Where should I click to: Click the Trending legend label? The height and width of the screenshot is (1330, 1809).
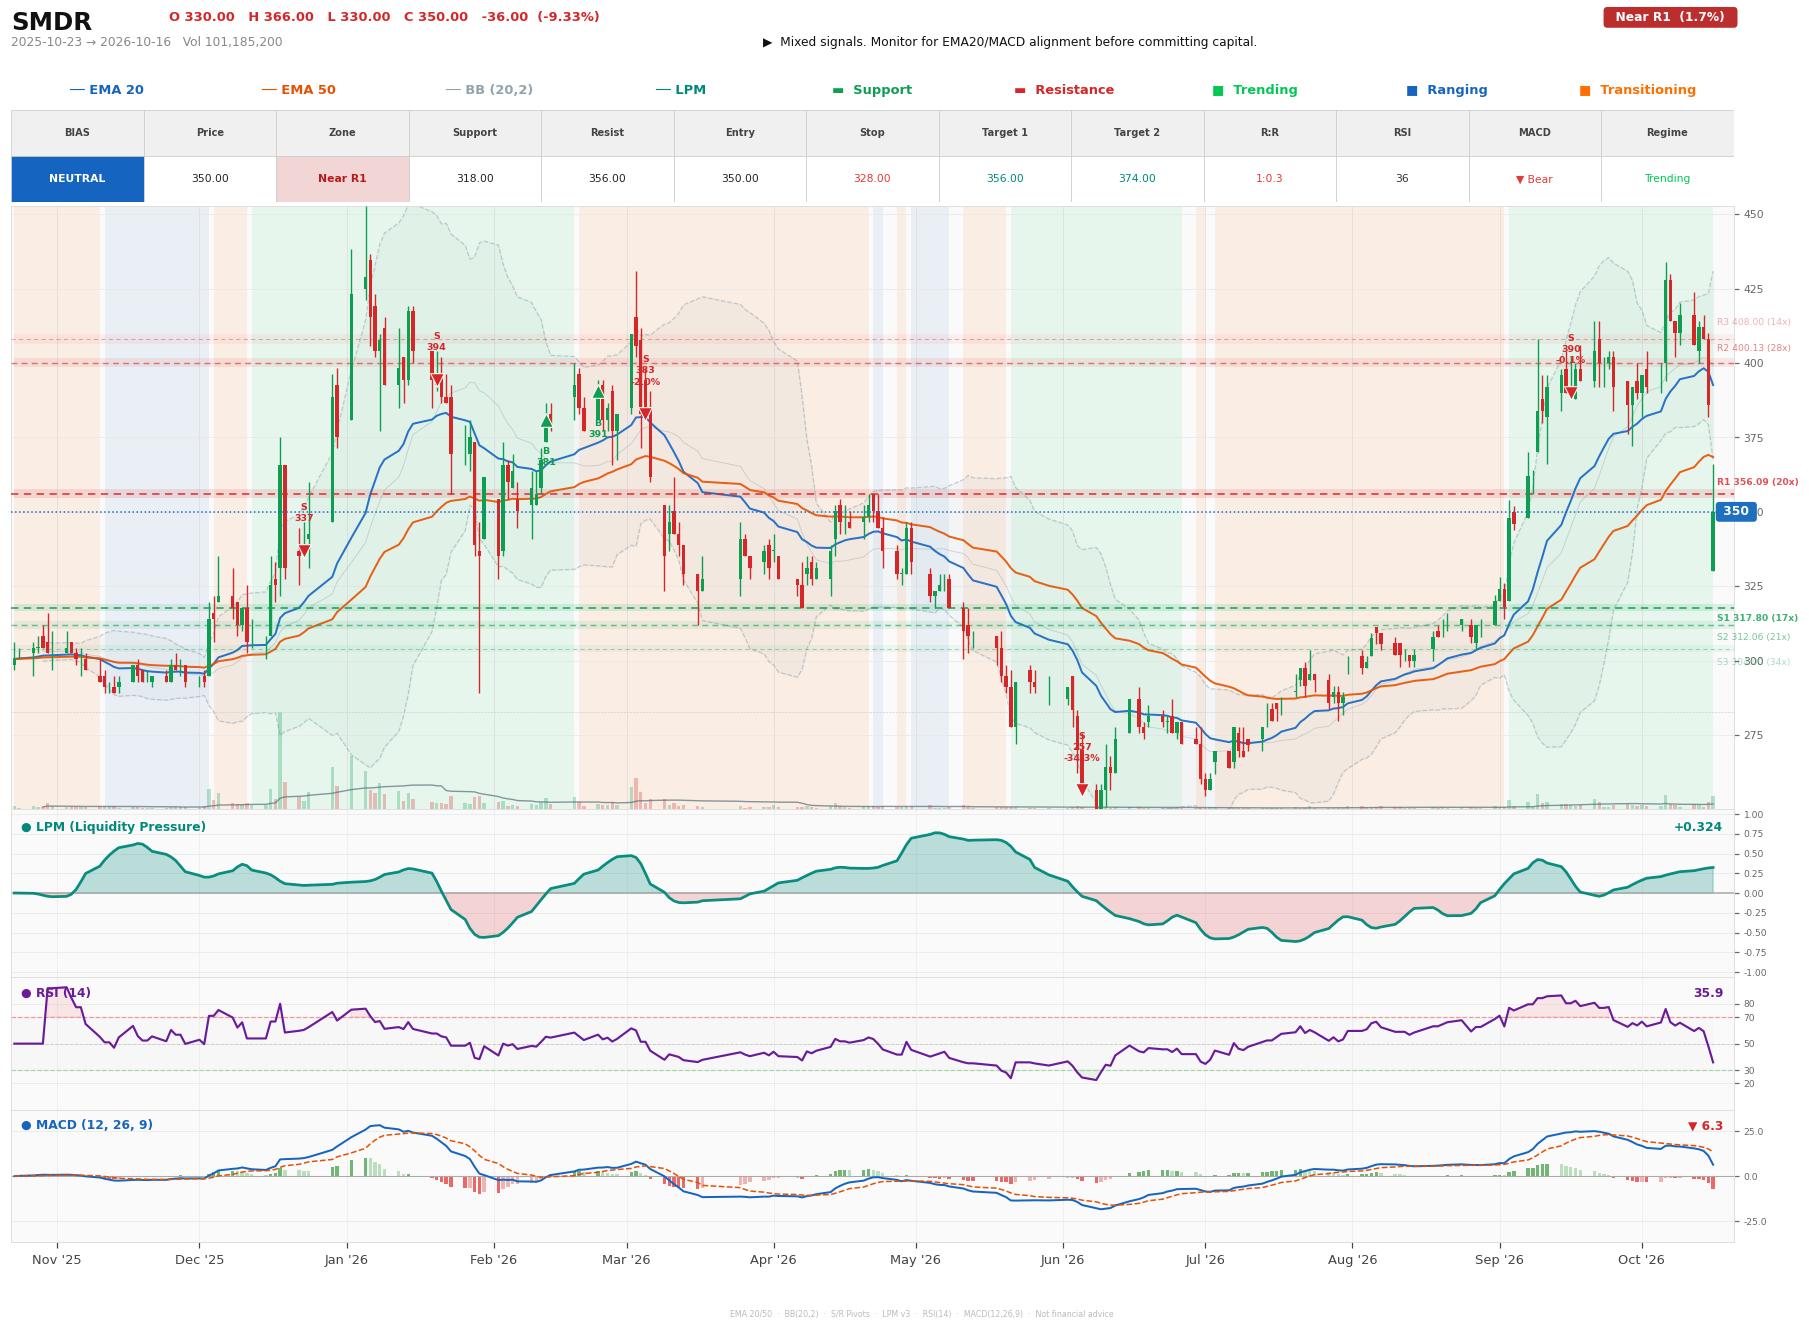[1265, 90]
